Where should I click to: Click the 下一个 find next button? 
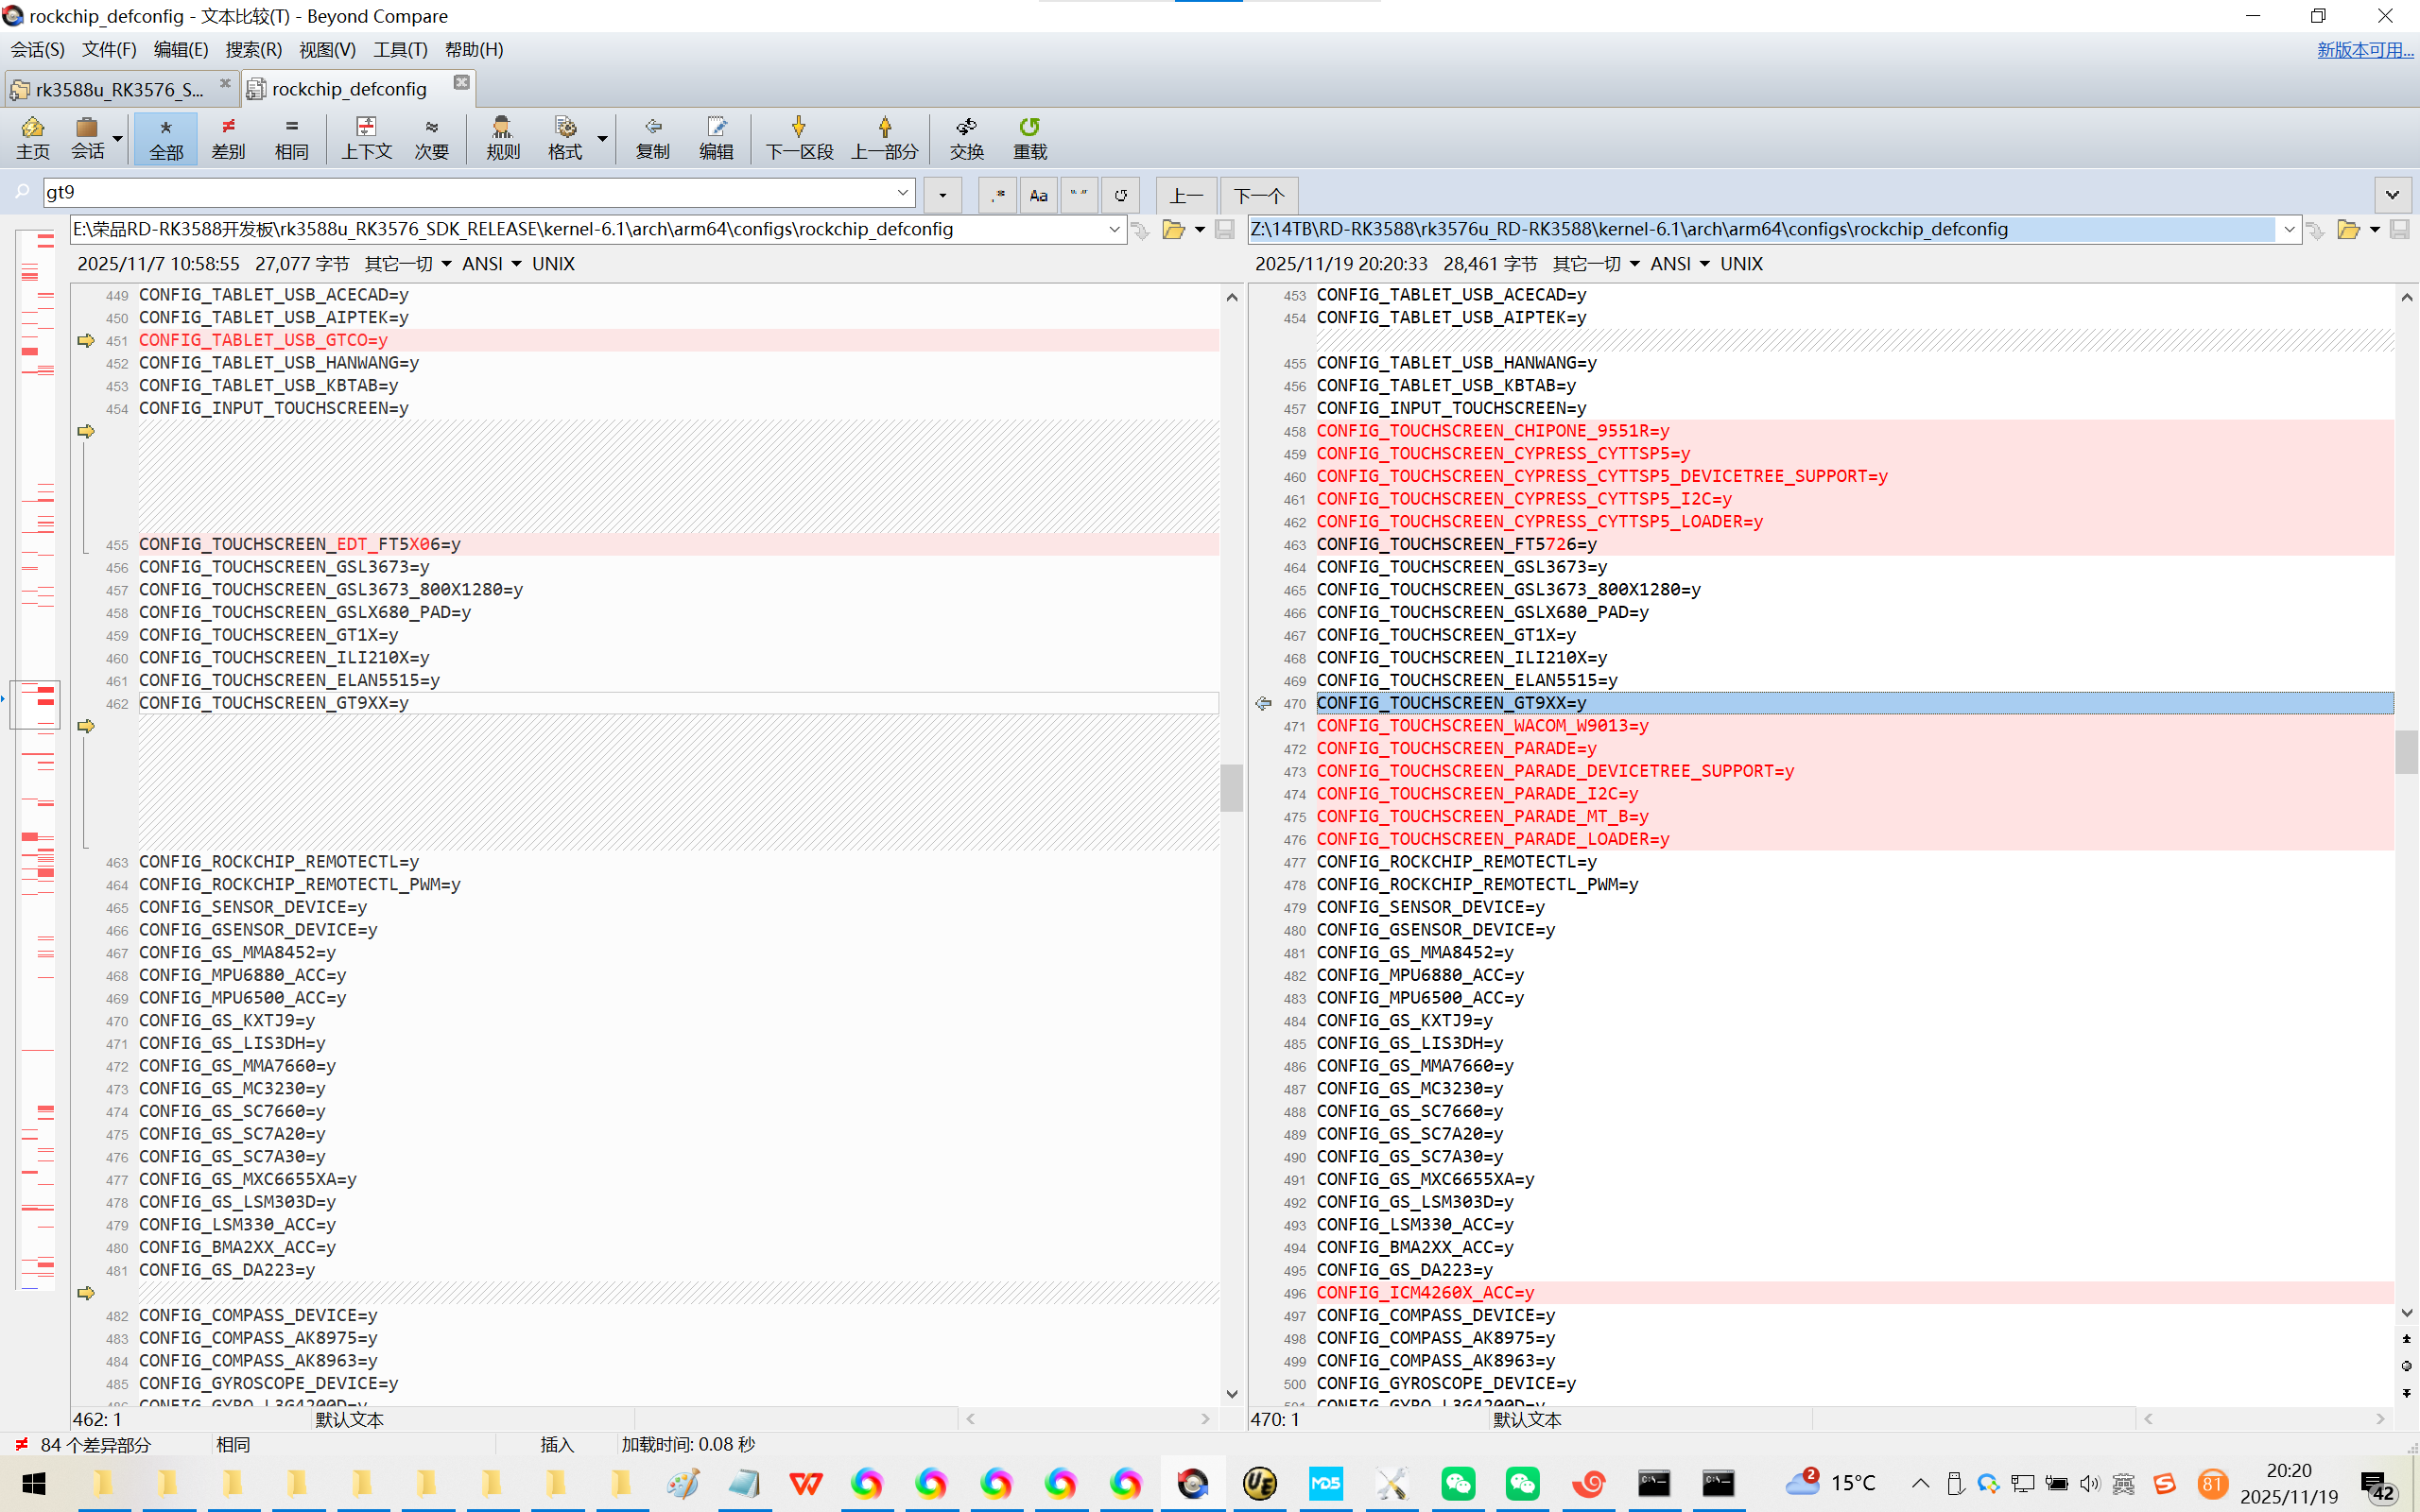[1258, 195]
